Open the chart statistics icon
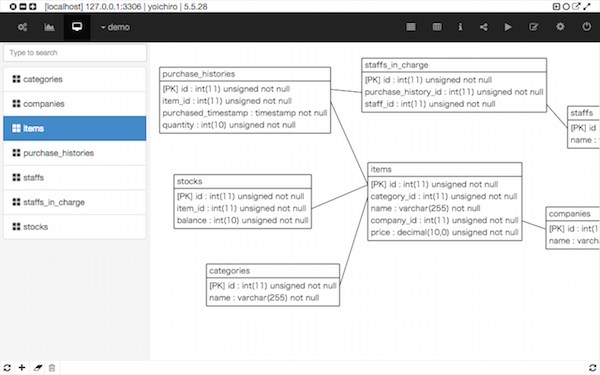 (49, 27)
